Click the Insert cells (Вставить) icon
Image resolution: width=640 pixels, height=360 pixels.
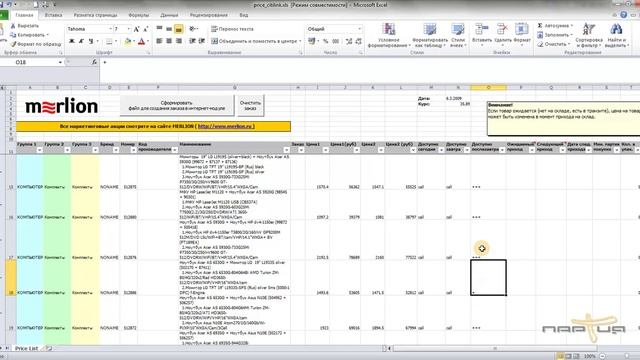(x=482, y=29)
